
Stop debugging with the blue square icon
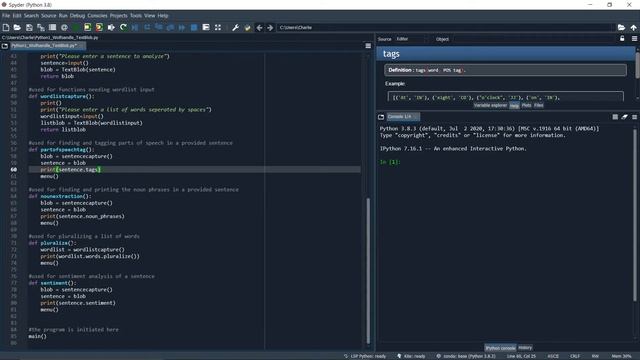tap(194, 27)
